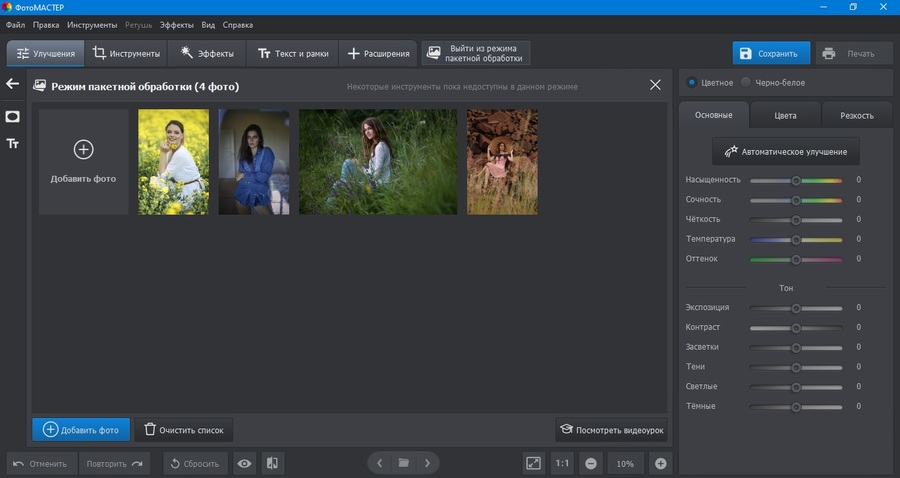Click the back arrow icon in left sidebar
This screenshot has width=900, height=478.
[13, 84]
